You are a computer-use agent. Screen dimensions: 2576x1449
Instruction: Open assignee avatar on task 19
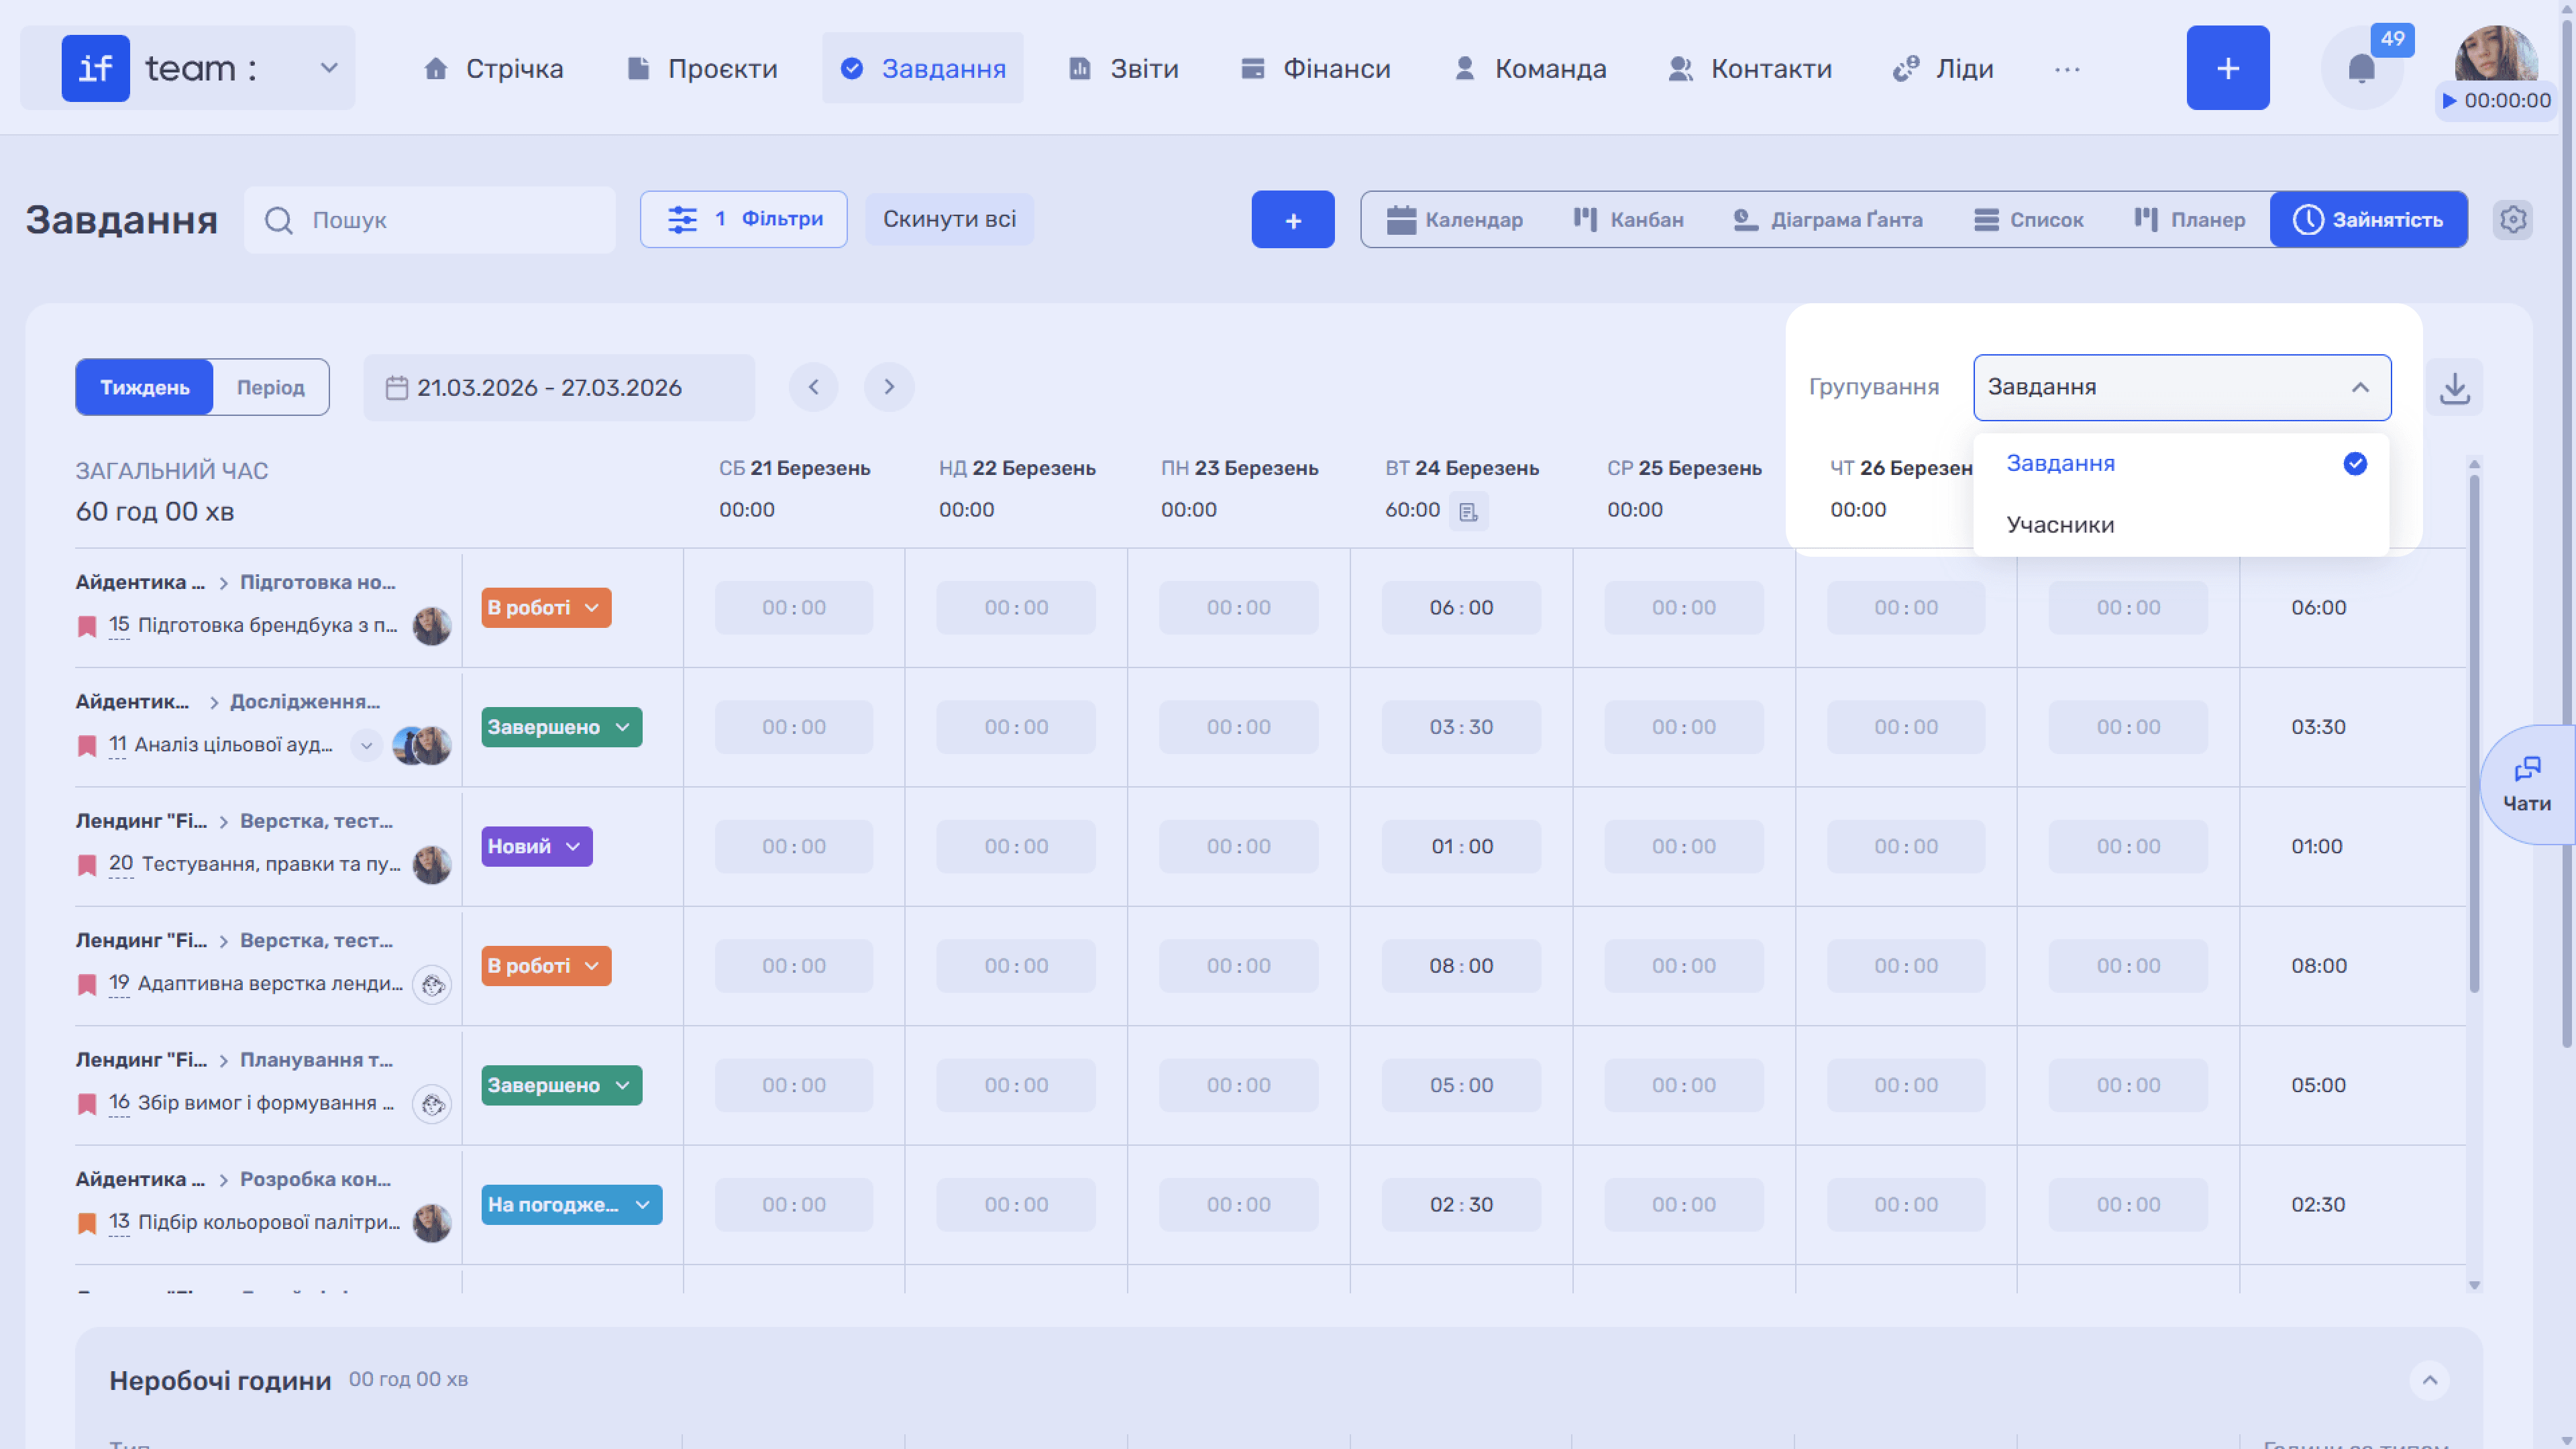coord(432,985)
